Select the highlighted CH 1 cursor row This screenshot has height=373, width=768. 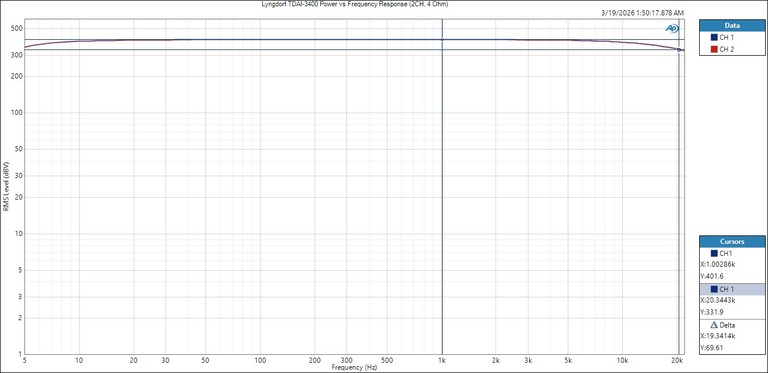pyautogui.click(x=732, y=289)
